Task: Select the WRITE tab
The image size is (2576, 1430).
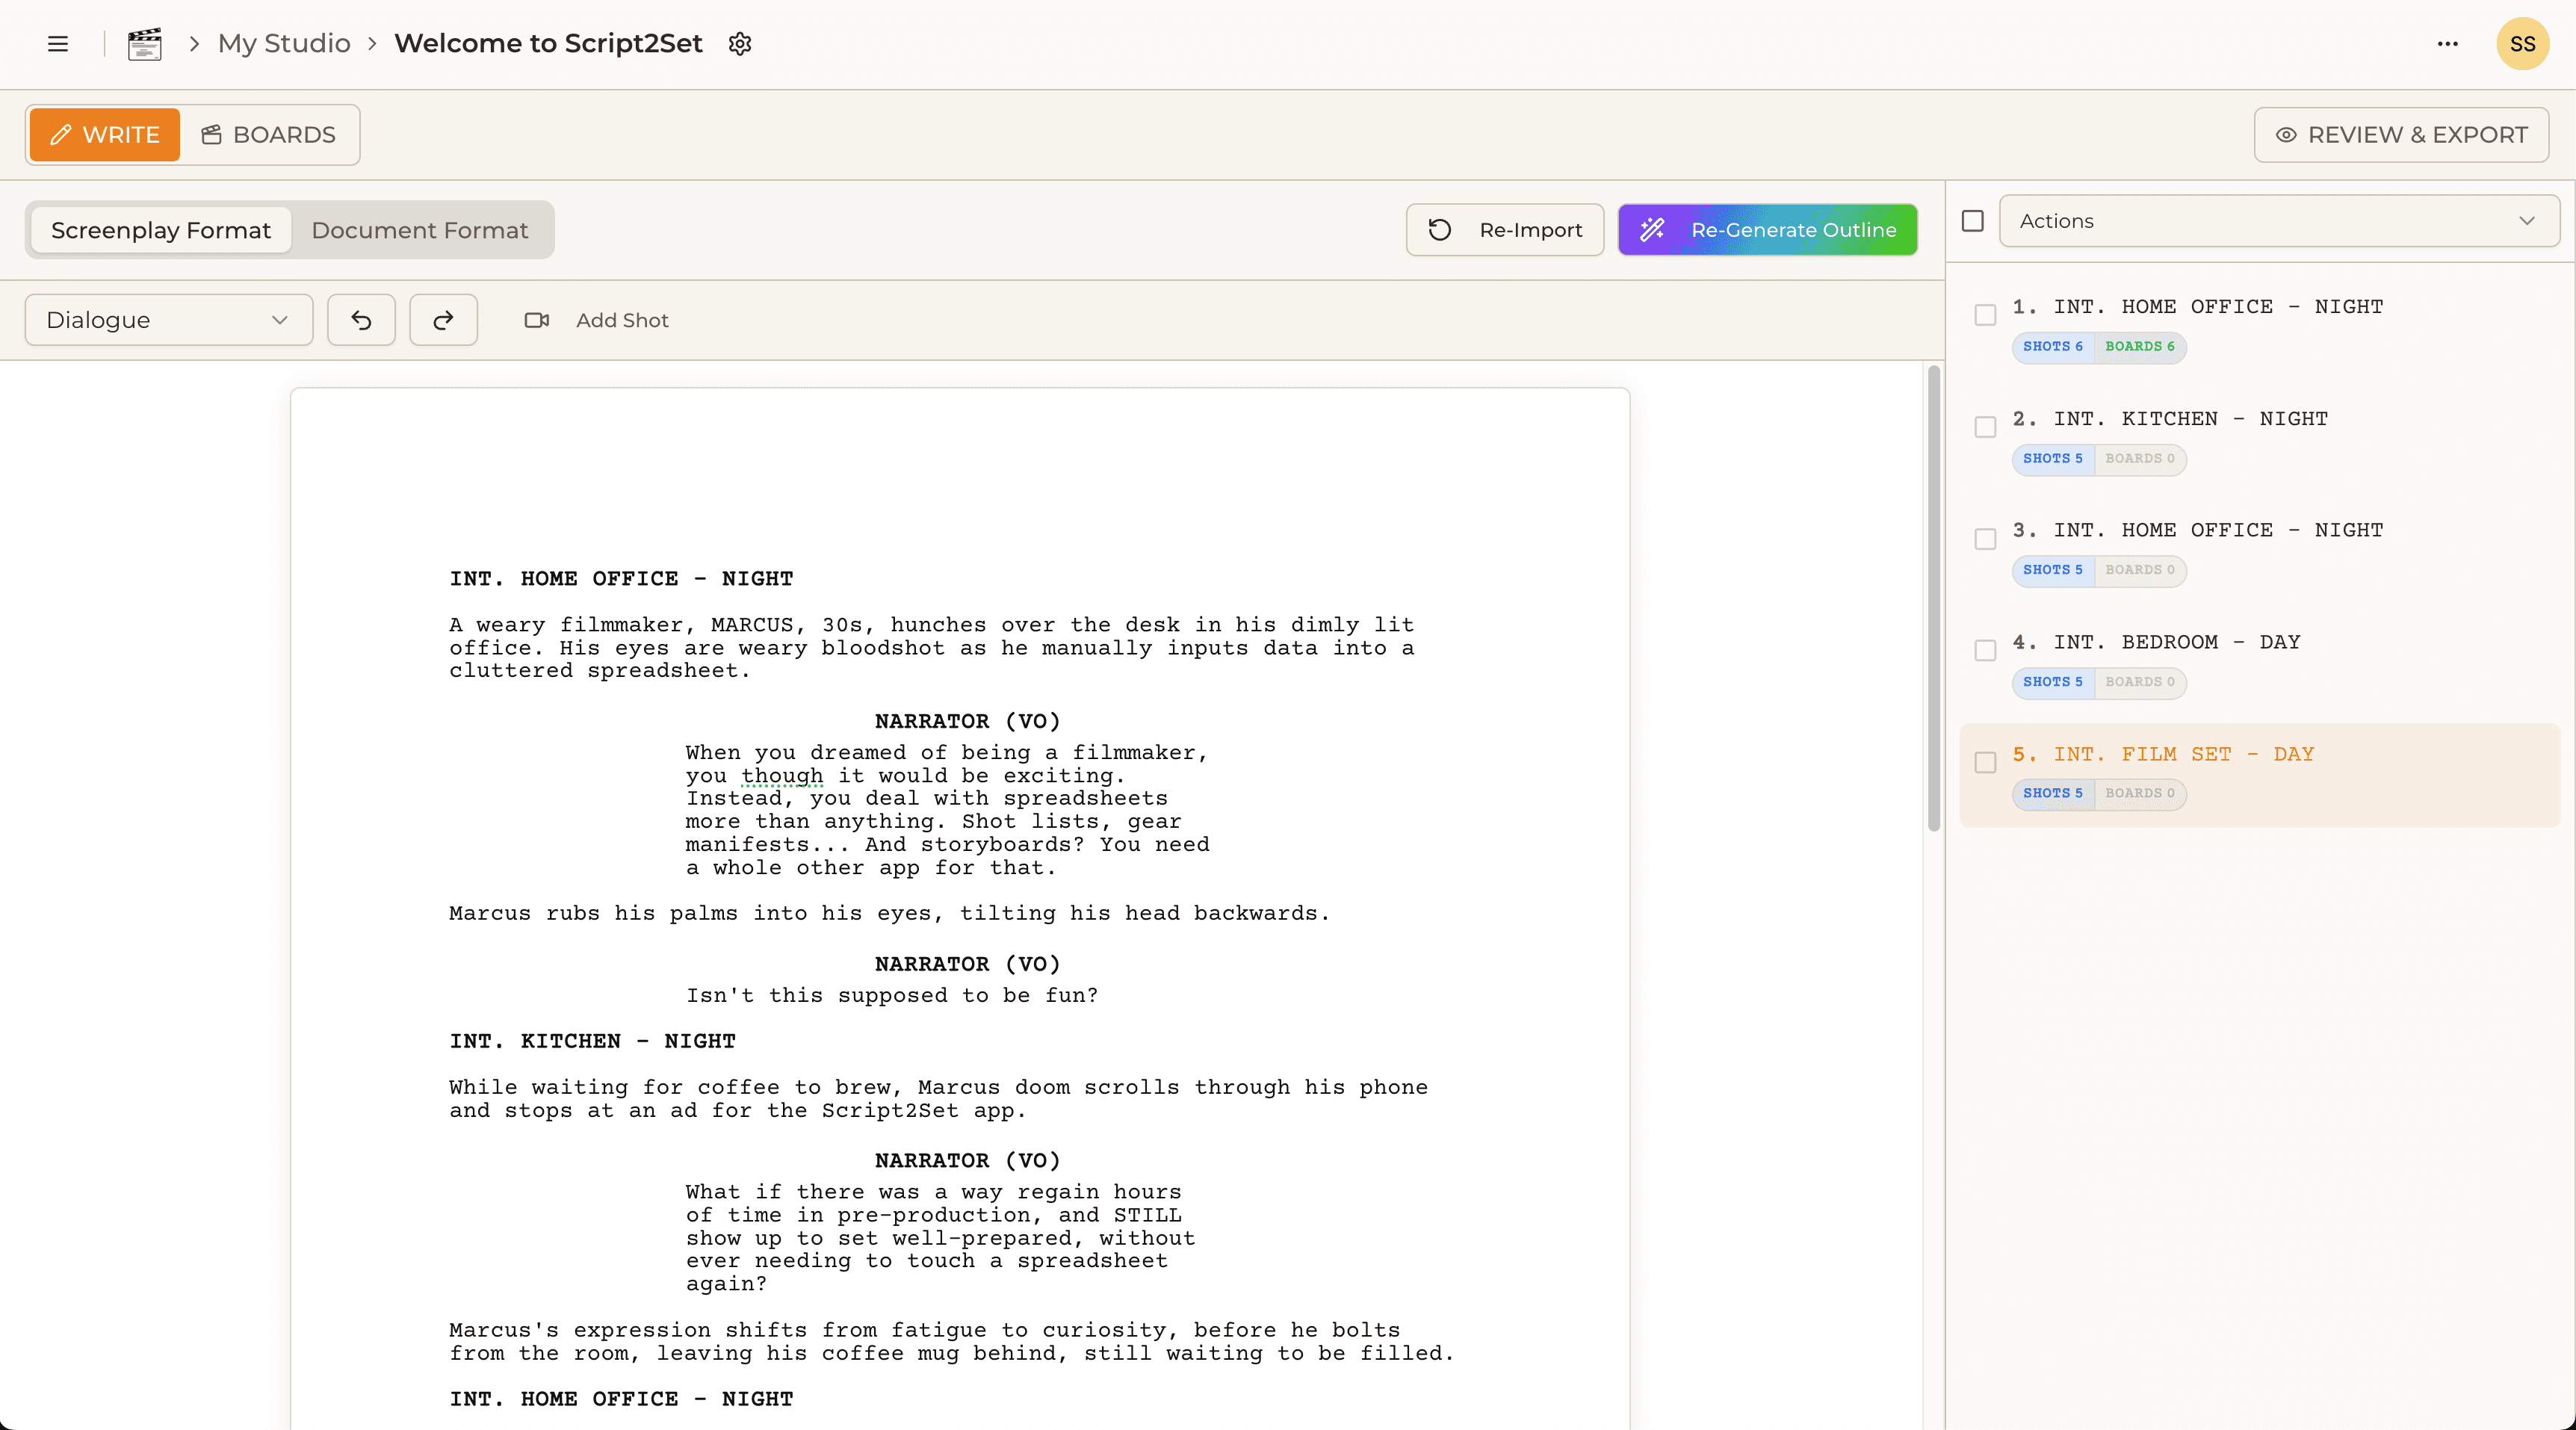Action: coord(104,135)
